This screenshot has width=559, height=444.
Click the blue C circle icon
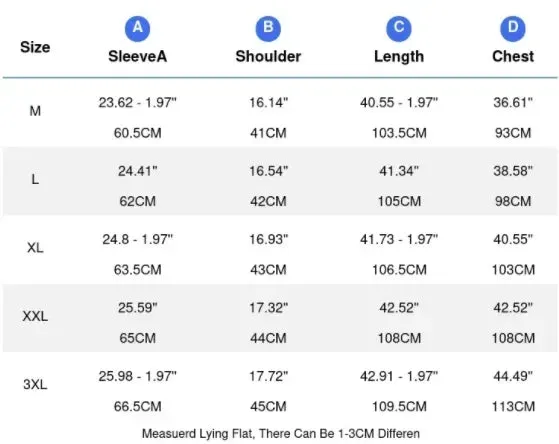point(399,28)
